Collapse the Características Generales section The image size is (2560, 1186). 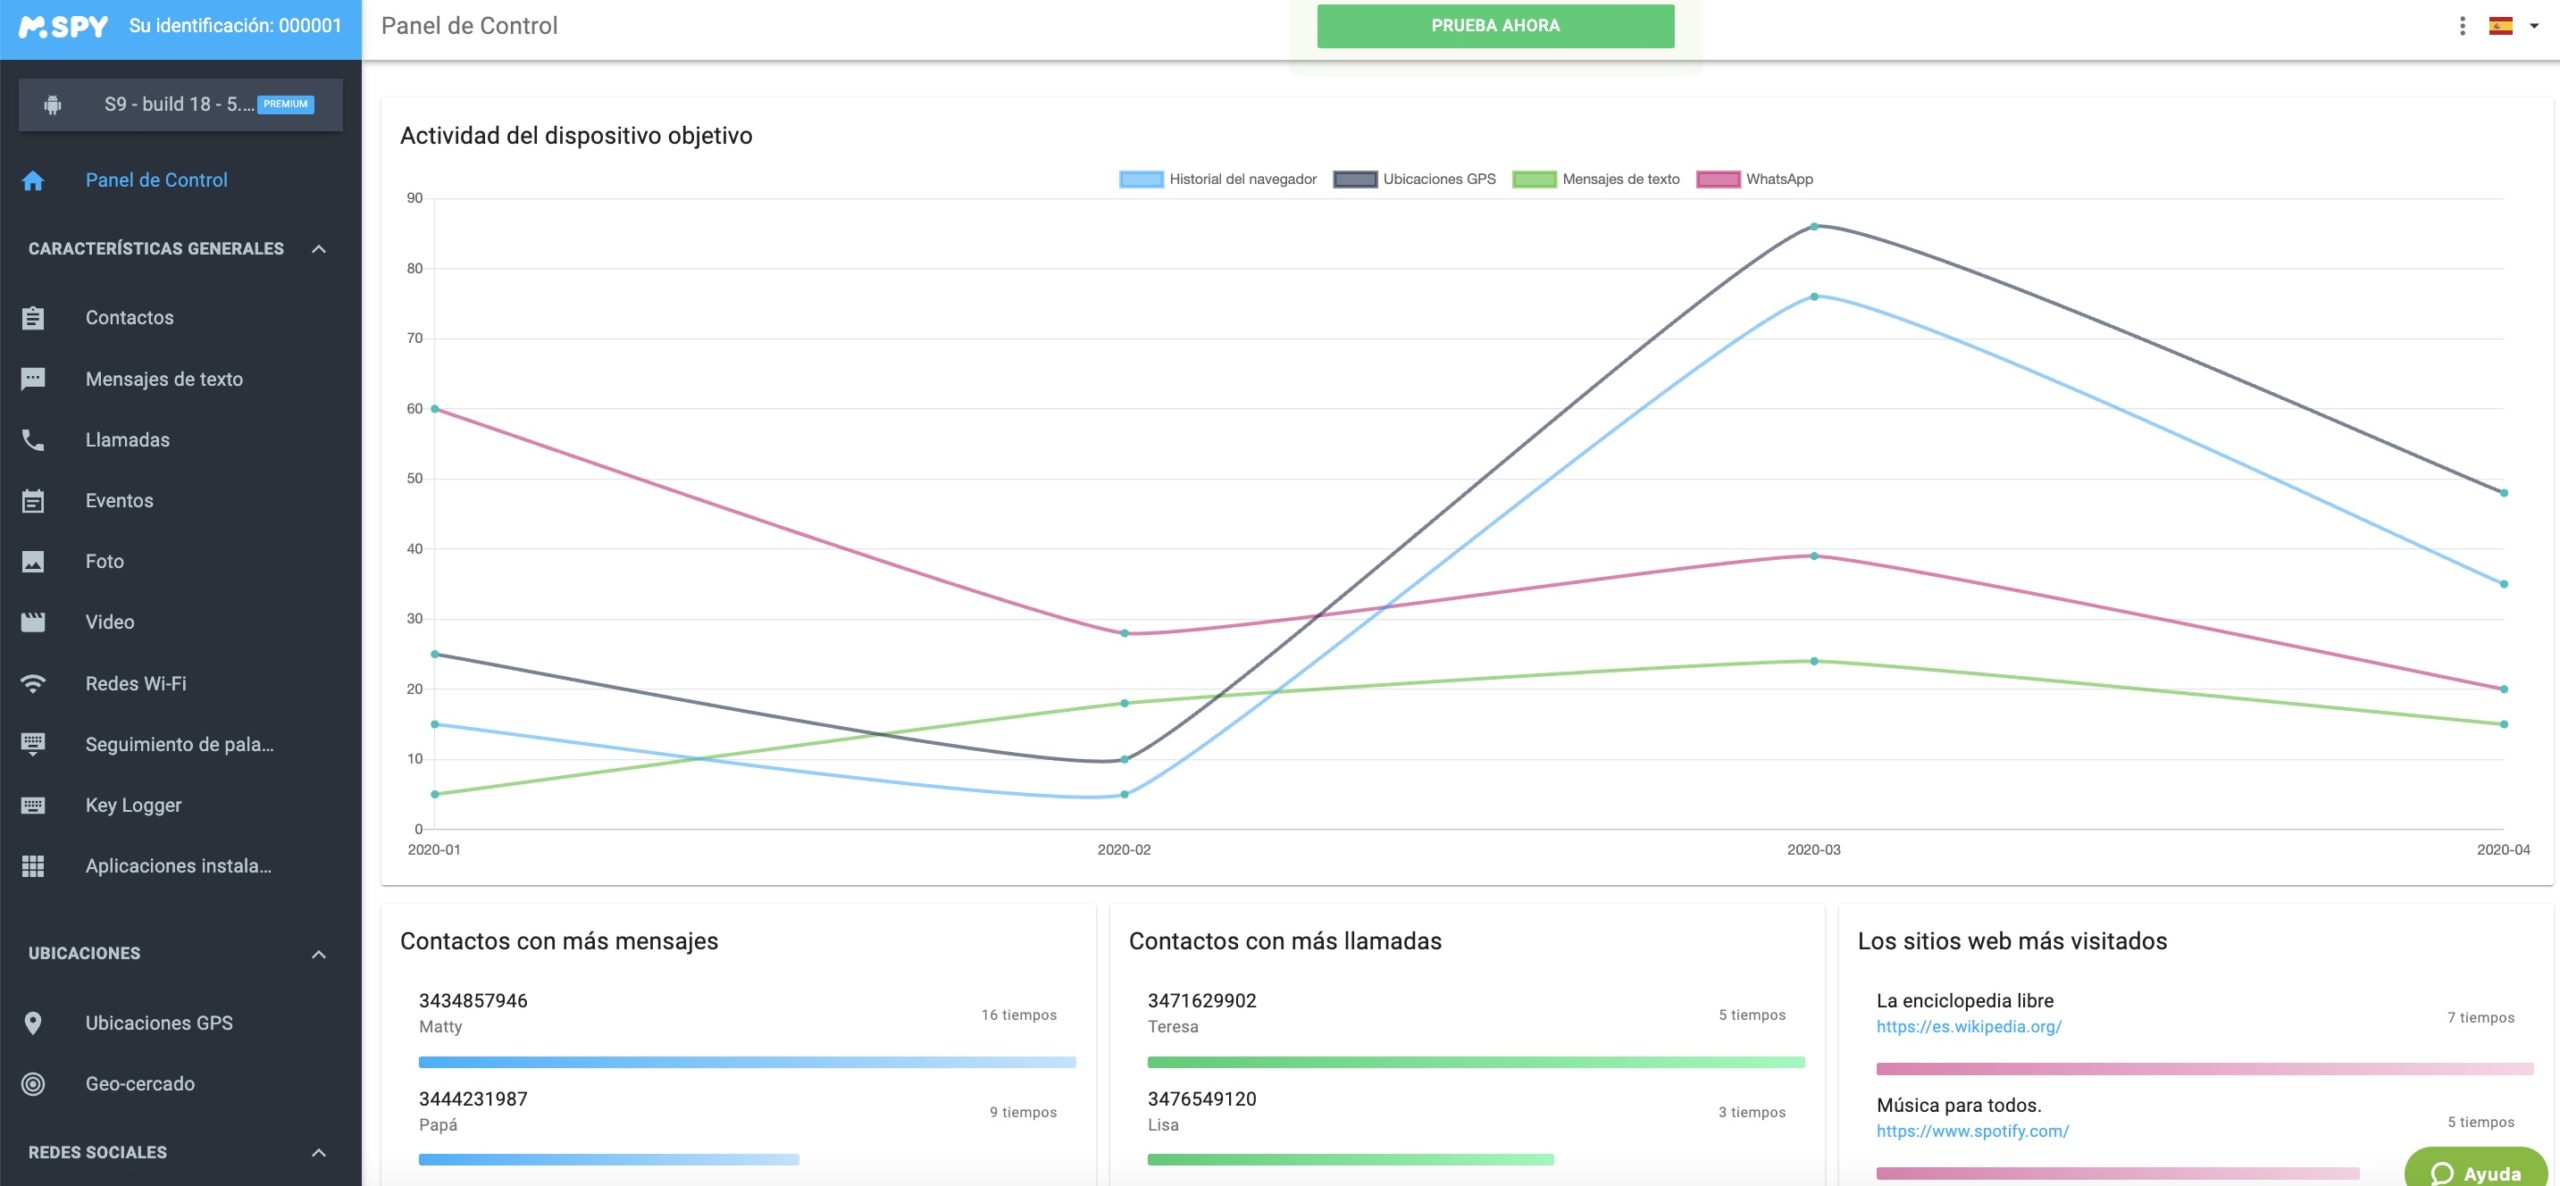[x=319, y=249]
